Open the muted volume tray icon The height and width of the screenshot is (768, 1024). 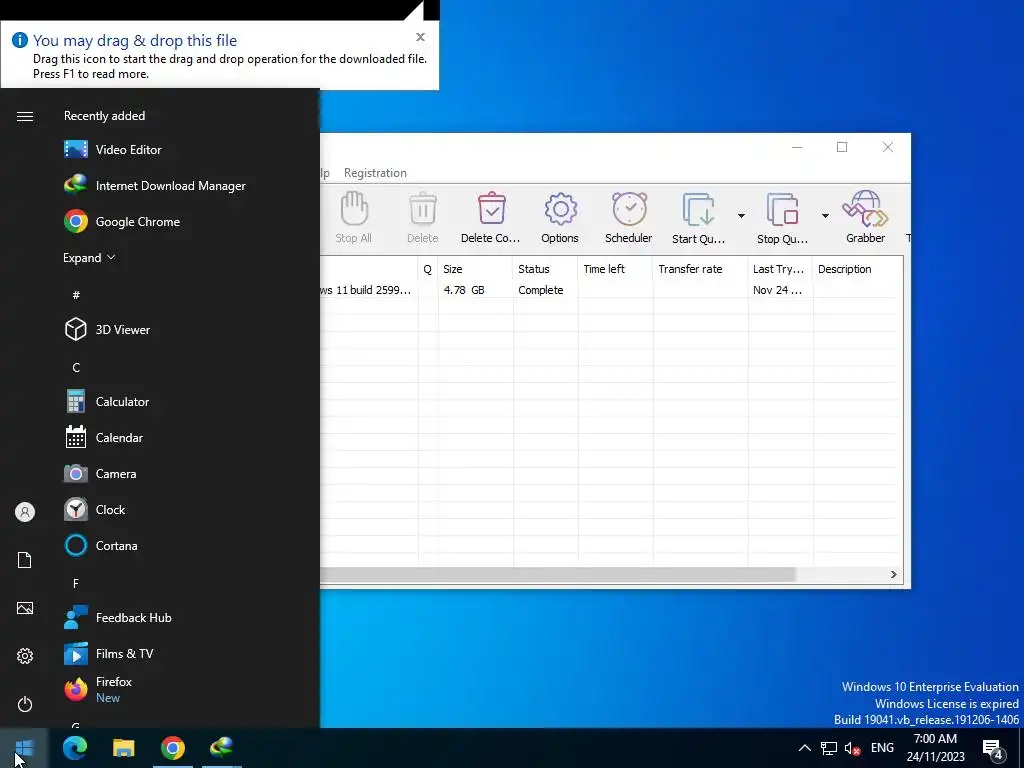tap(852, 748)
